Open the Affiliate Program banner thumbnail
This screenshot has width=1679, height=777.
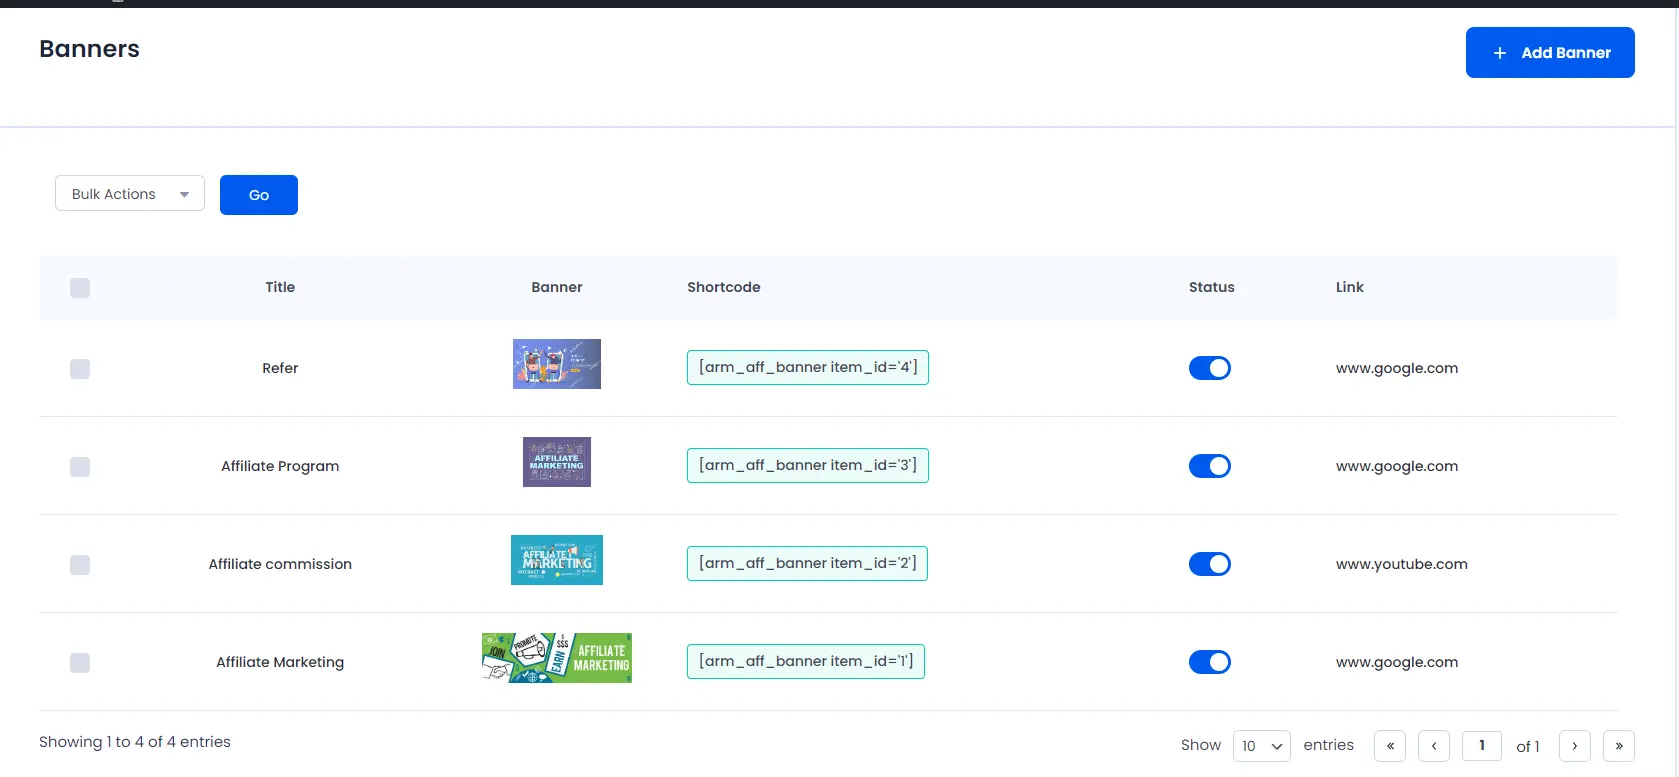pyautogui.click(x=557, y=462)
